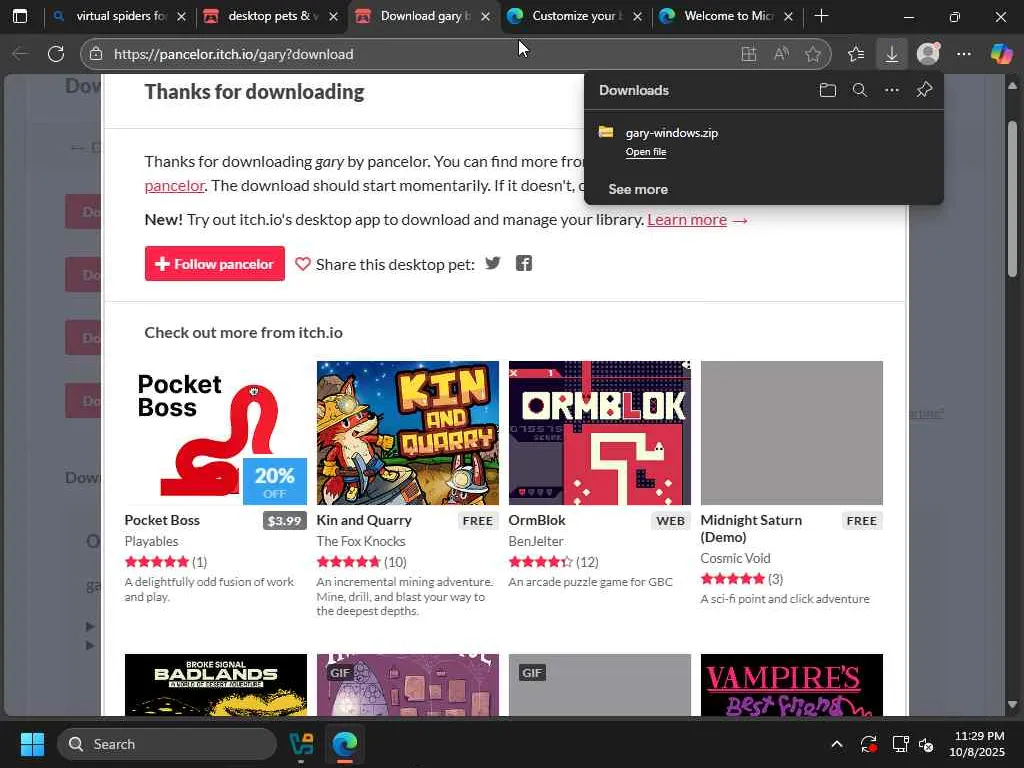This screenshot has height=768, width=1024.
Task: Click the muted volume tray icon
Action: pyautogui.click(x=927, y=744)
